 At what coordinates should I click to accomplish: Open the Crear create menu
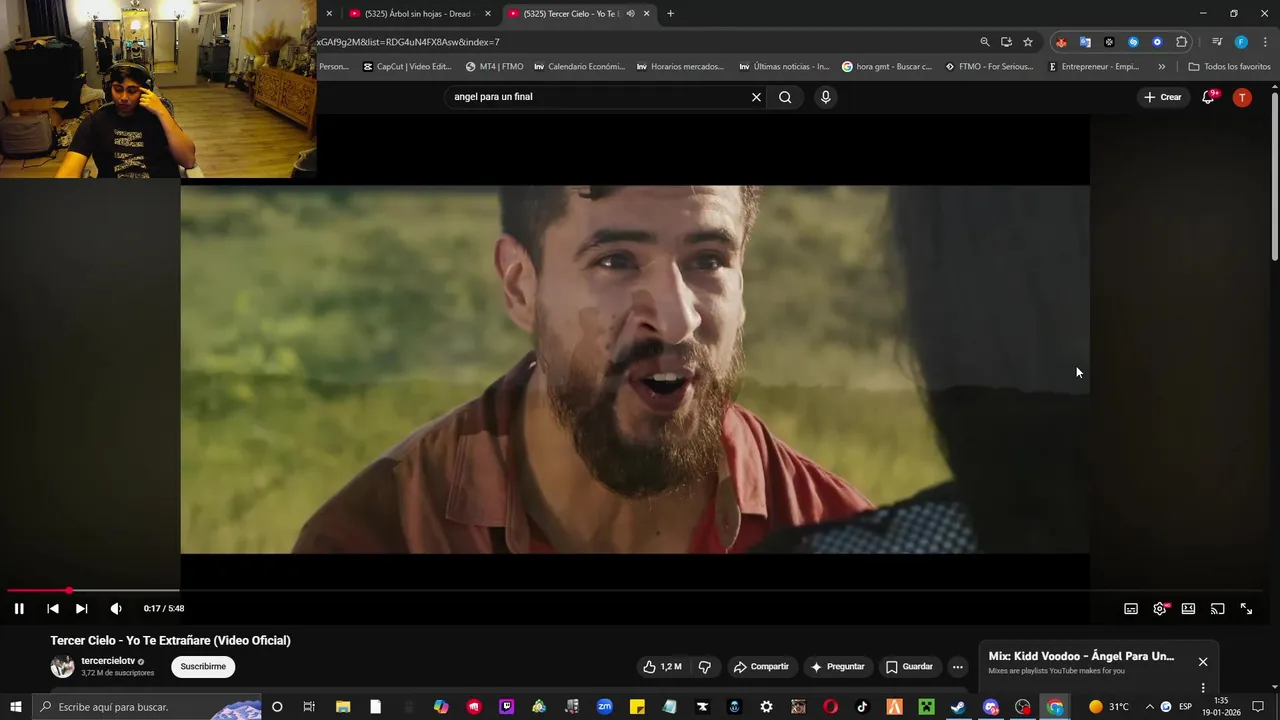click(x=1163, y=97)
